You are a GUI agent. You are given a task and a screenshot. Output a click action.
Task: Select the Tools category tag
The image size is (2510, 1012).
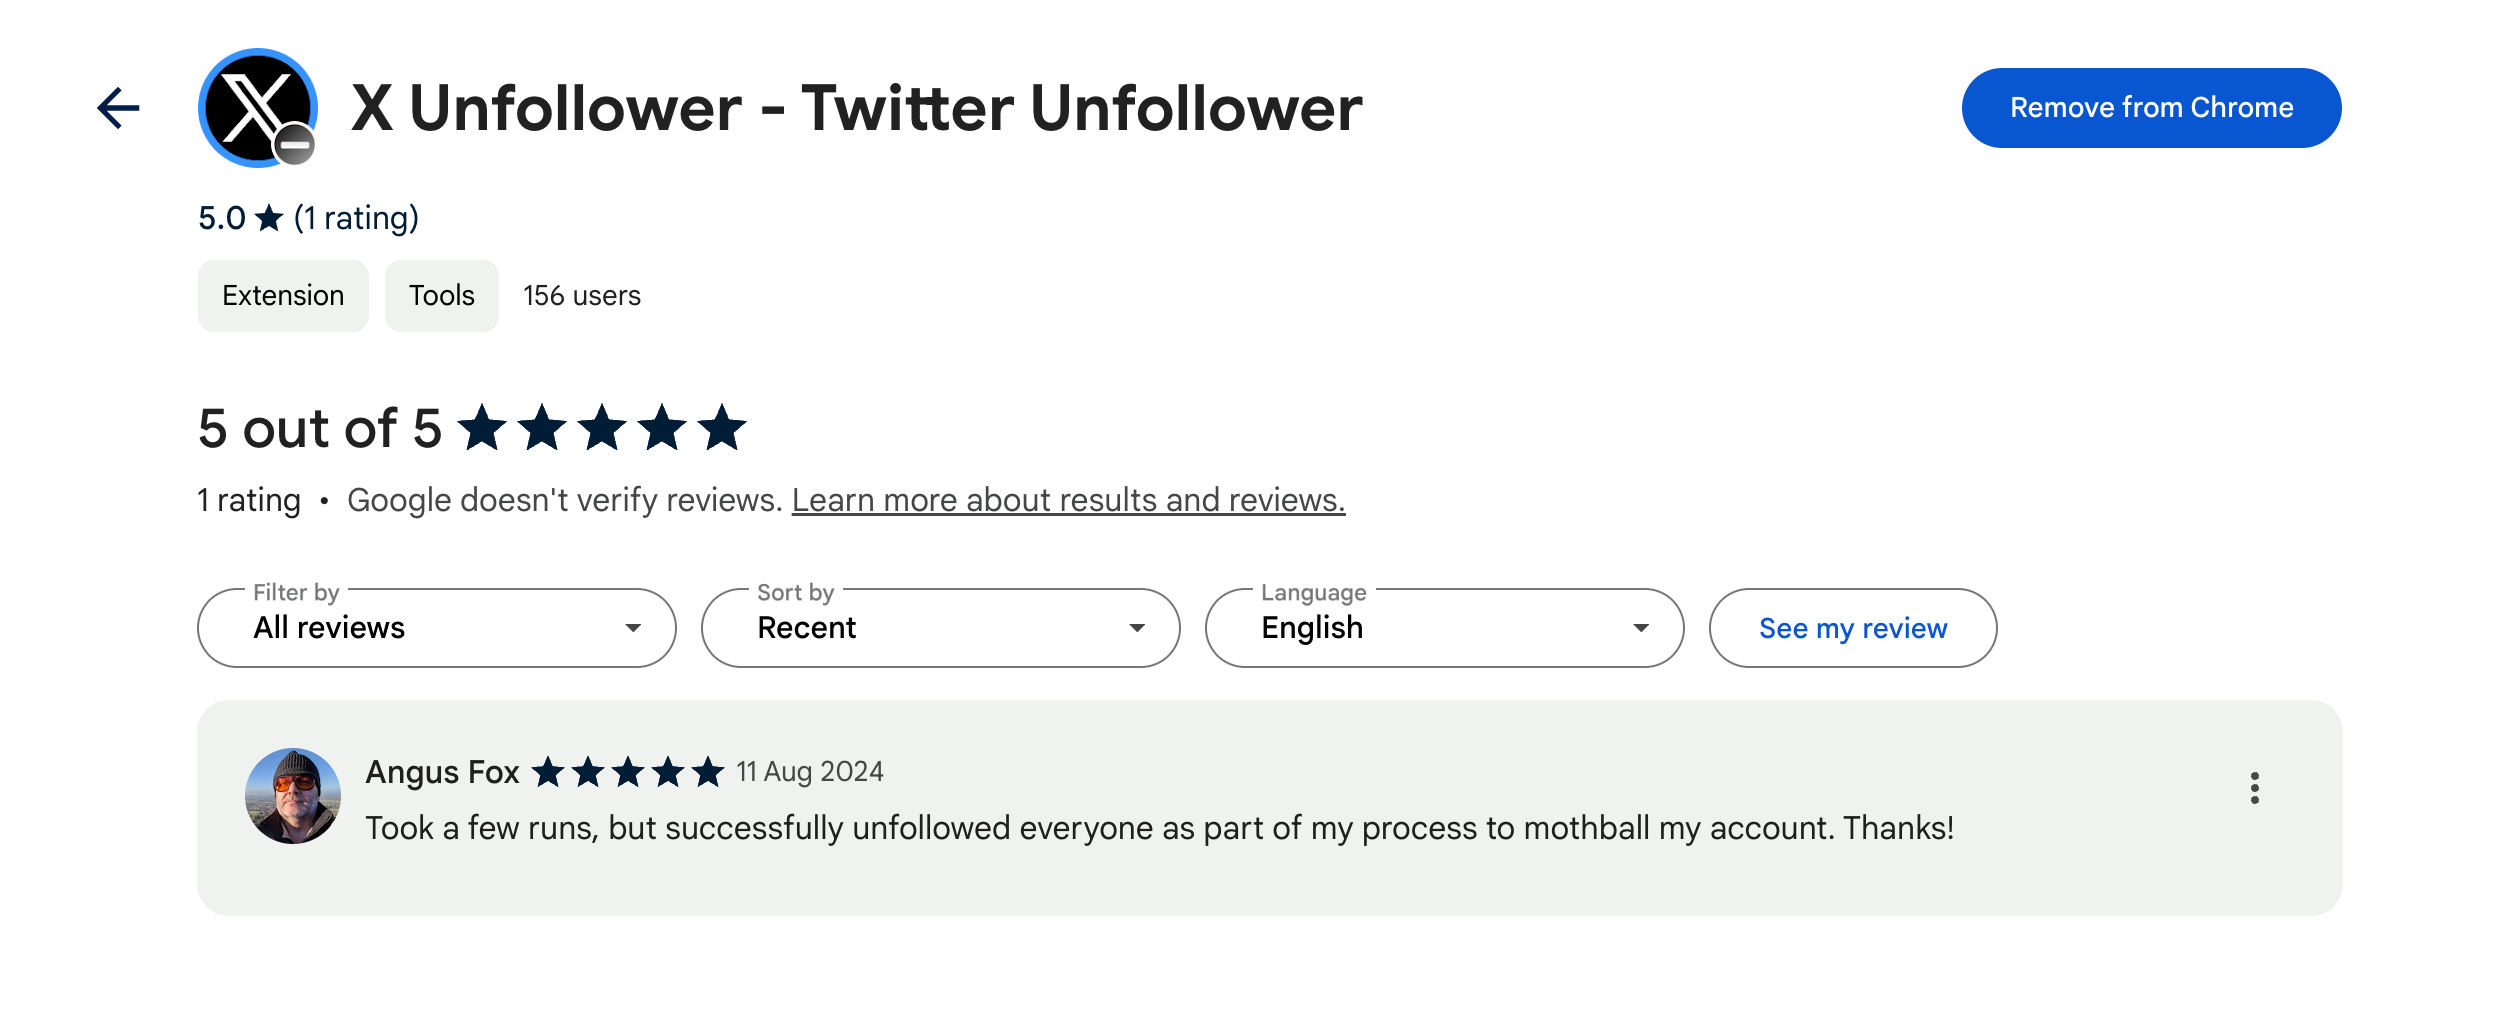coord(441,295)
